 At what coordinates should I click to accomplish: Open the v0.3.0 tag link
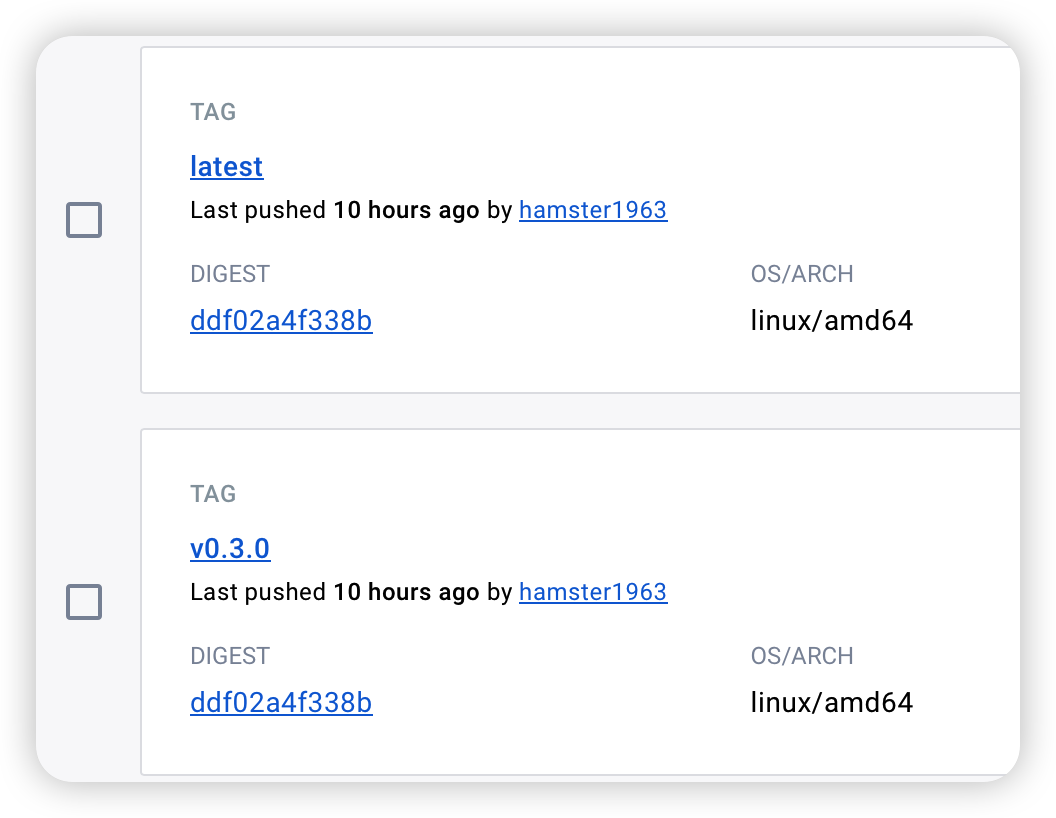click(230, 548)
